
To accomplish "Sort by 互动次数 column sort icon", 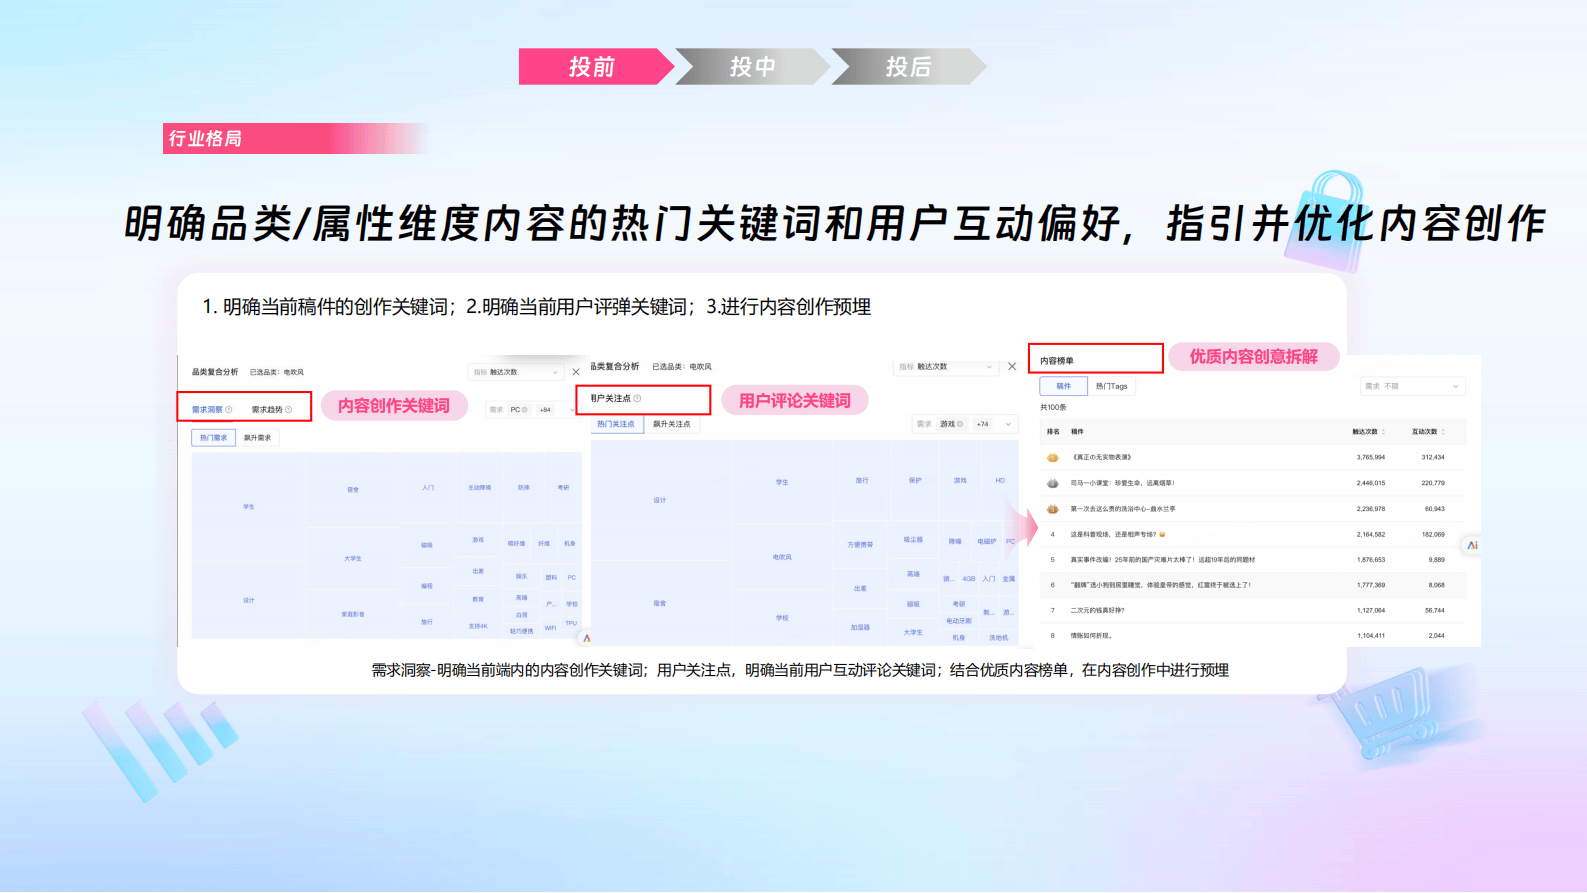I will (x=1443, y=432).
